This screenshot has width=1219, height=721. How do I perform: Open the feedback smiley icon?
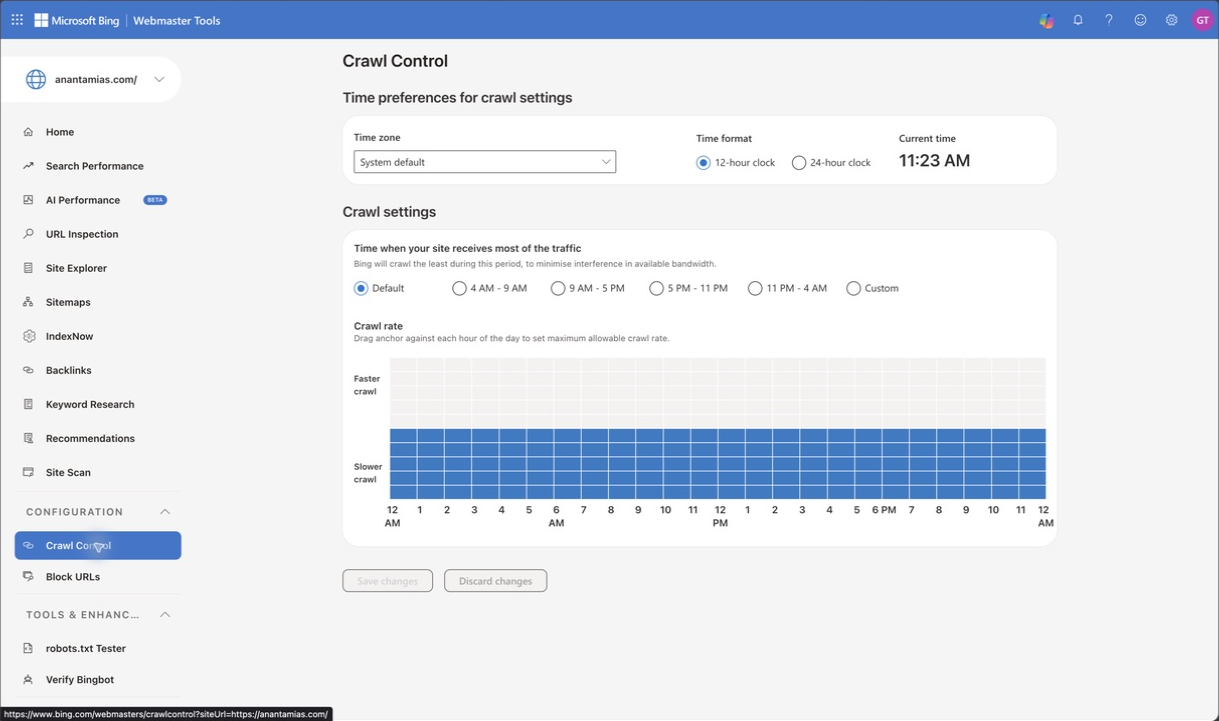pyautogui.click(x=1140, y=20)
